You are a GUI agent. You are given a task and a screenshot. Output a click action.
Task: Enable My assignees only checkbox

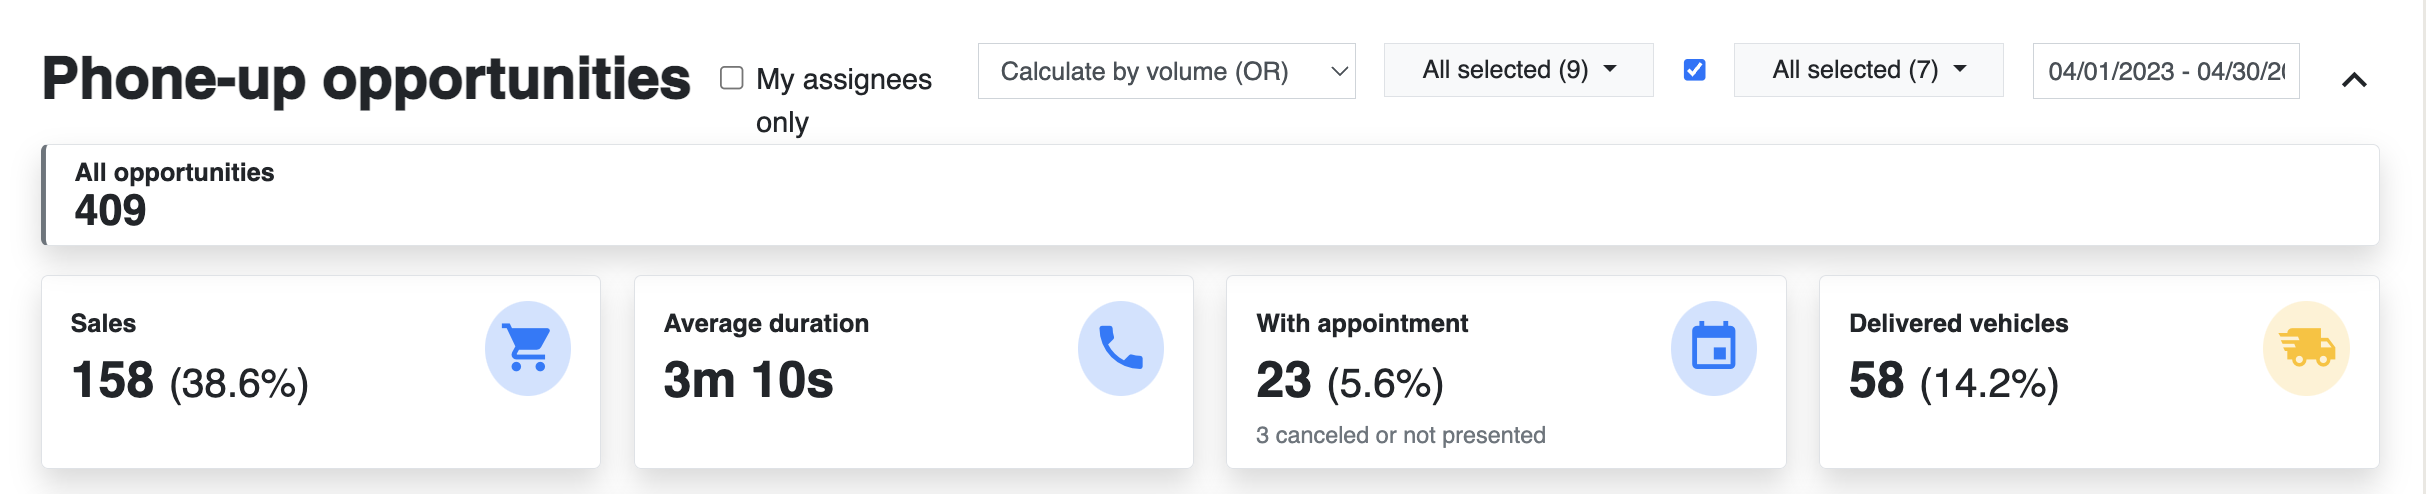click(x=732, y=78)
